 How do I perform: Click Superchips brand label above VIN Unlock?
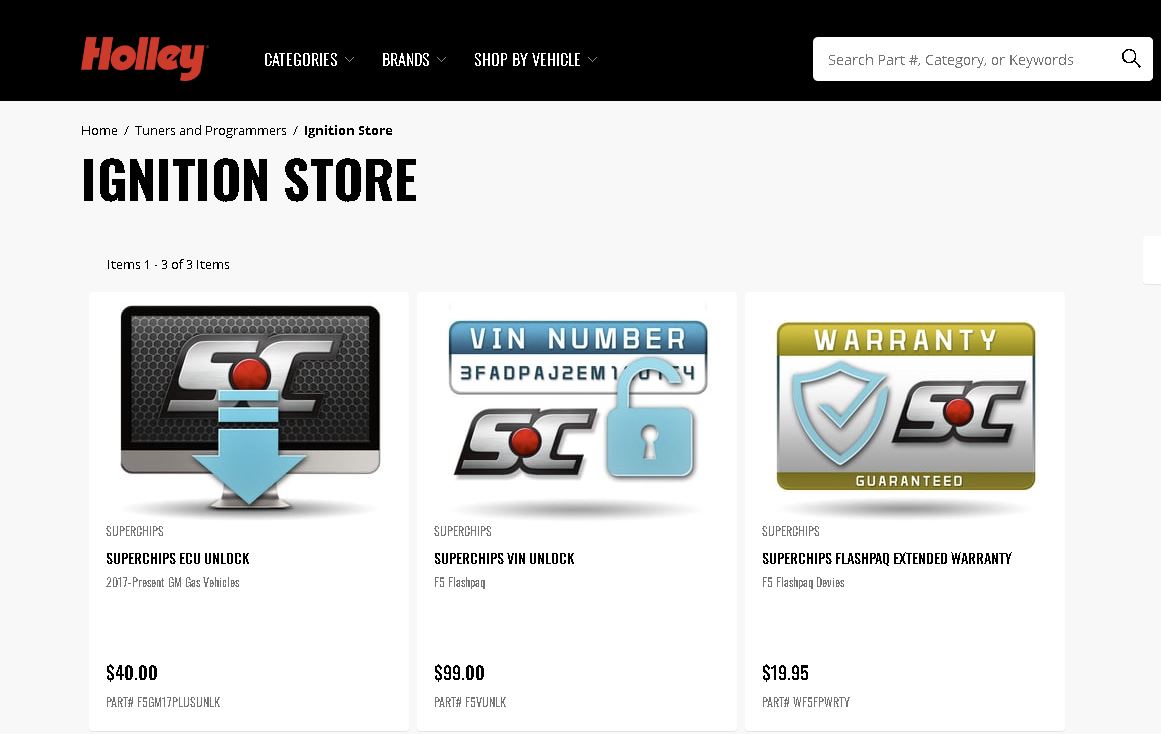pyautogui.click(x=463, y=531)
